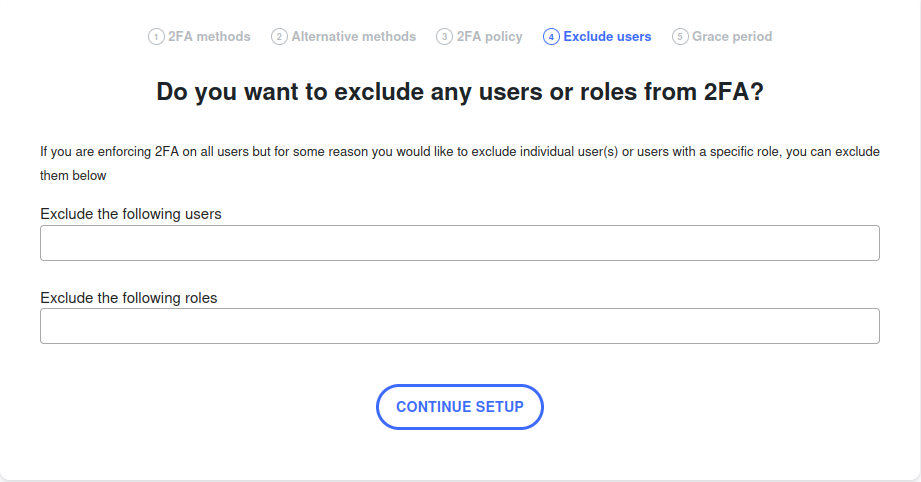921x482 pixels.
Task: Open the Alternative methods step label
Action: click(354, 36)
